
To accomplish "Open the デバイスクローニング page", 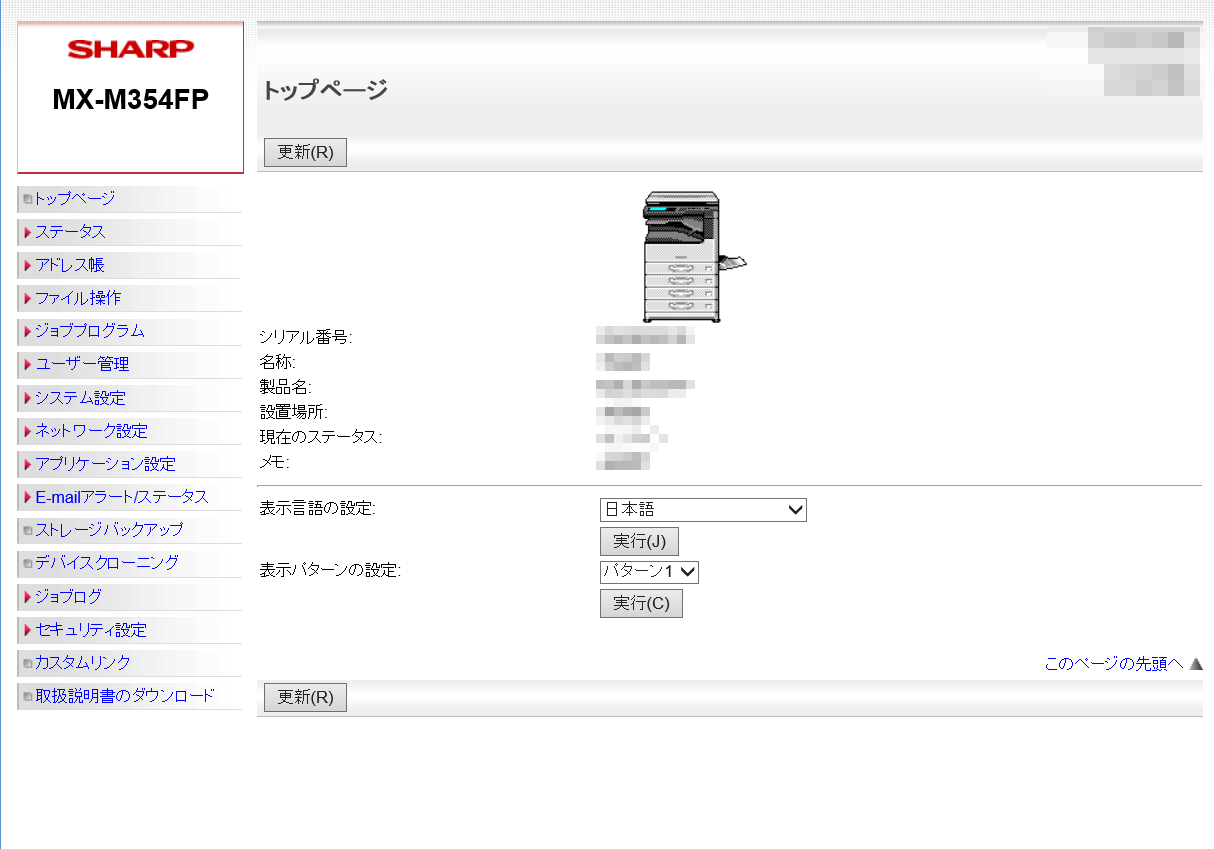I will (107, 562).
